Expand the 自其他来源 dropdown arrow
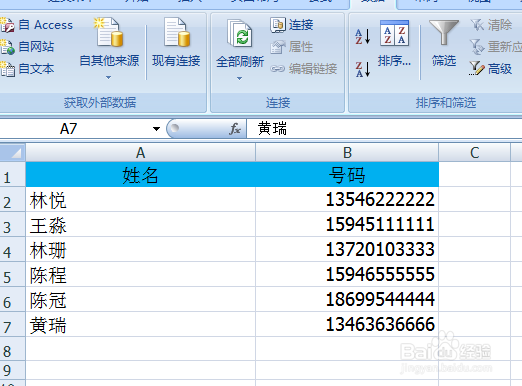 tap(108, 77)
